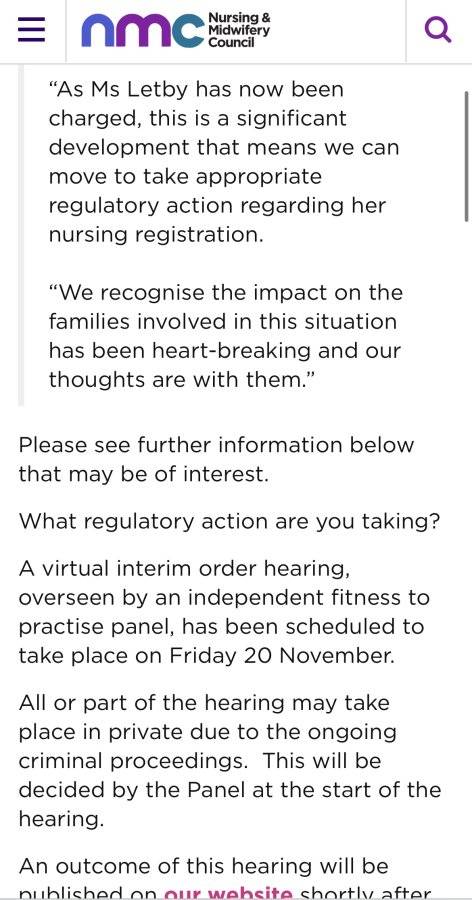Click the page's vertical scrollbar thumb
472x900 pixels.
[x=467, y=156]
